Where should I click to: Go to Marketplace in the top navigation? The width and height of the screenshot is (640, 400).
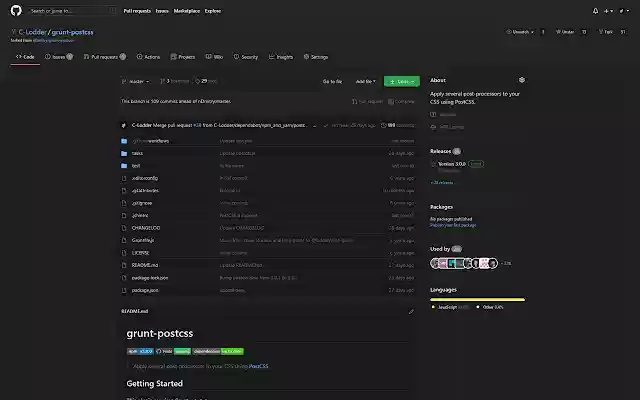pyautogui.click(x=187, y=11)
